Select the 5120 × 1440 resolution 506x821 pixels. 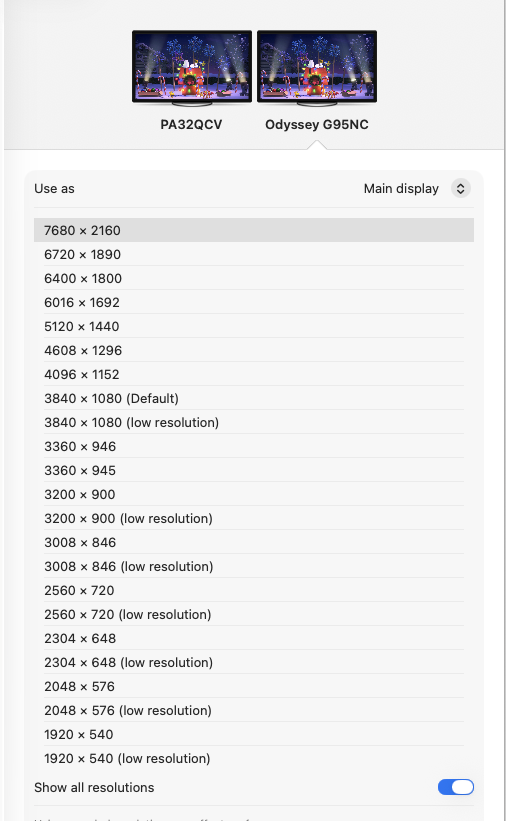click(254, 327)
